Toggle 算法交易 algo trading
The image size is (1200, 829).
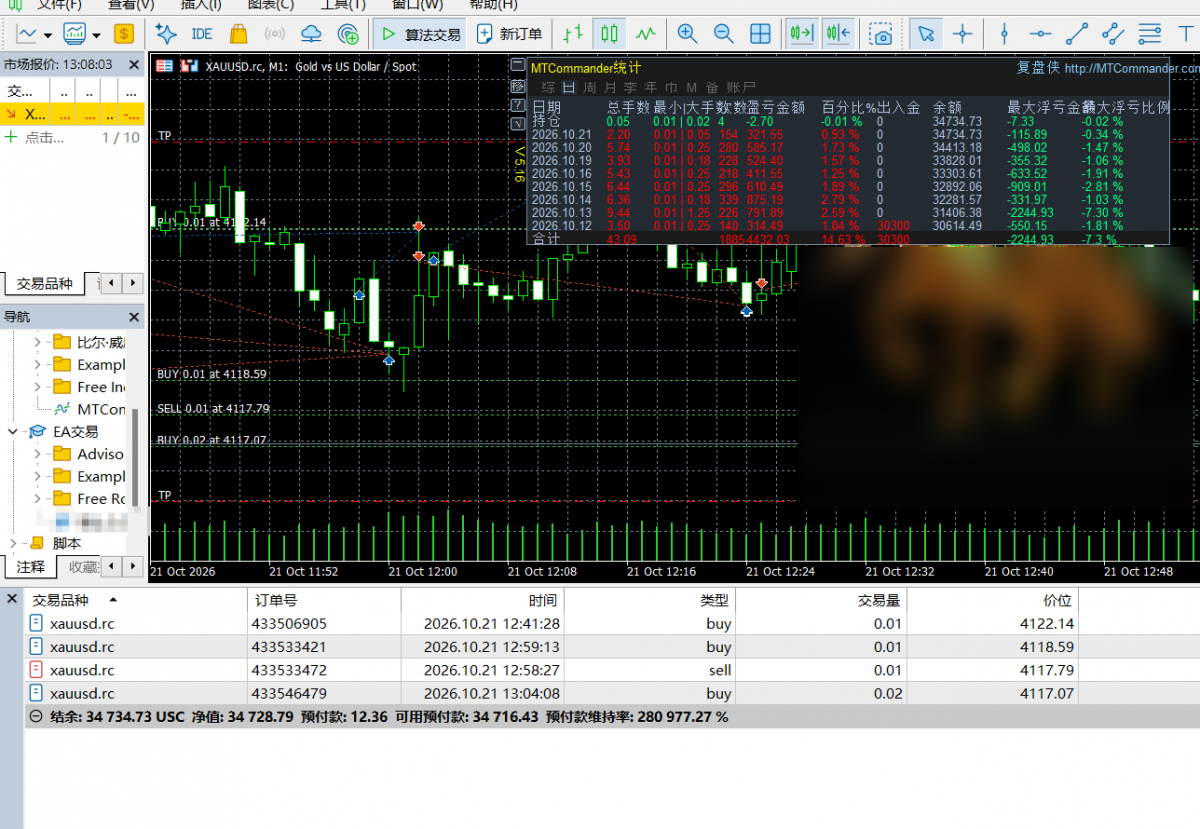click(x=419, y=34)
